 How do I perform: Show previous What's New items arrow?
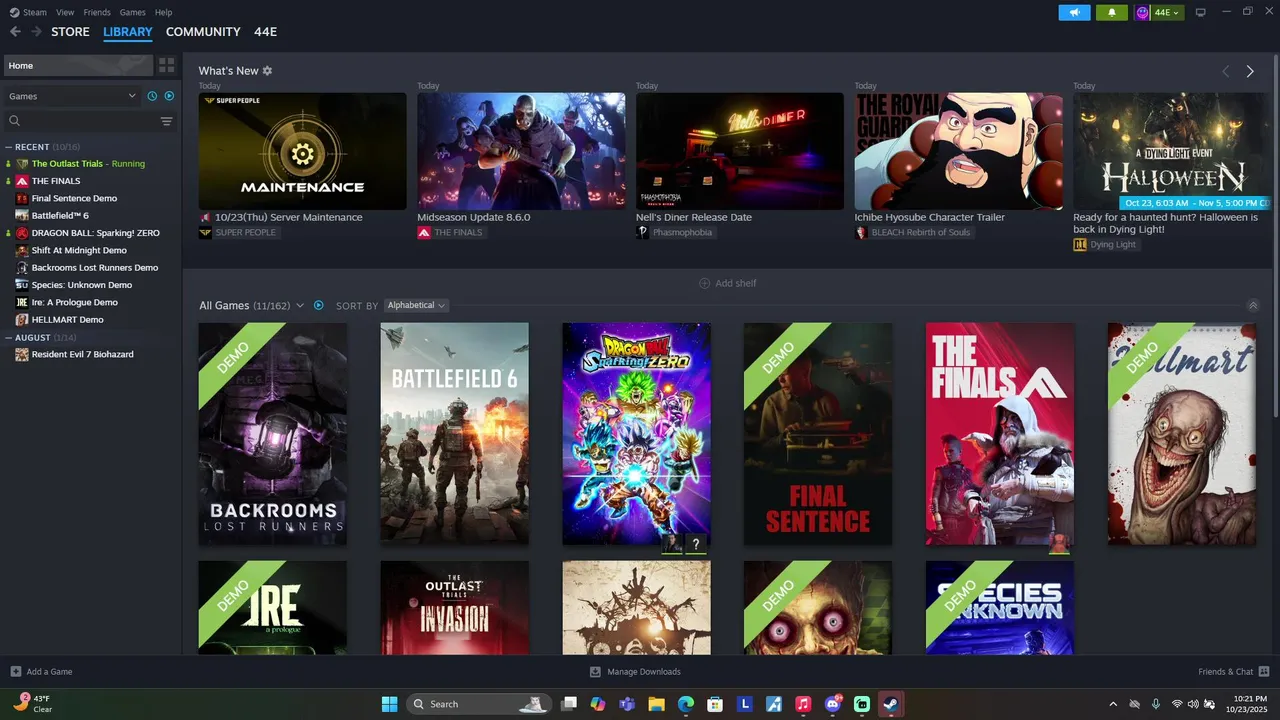point(1225,71)
